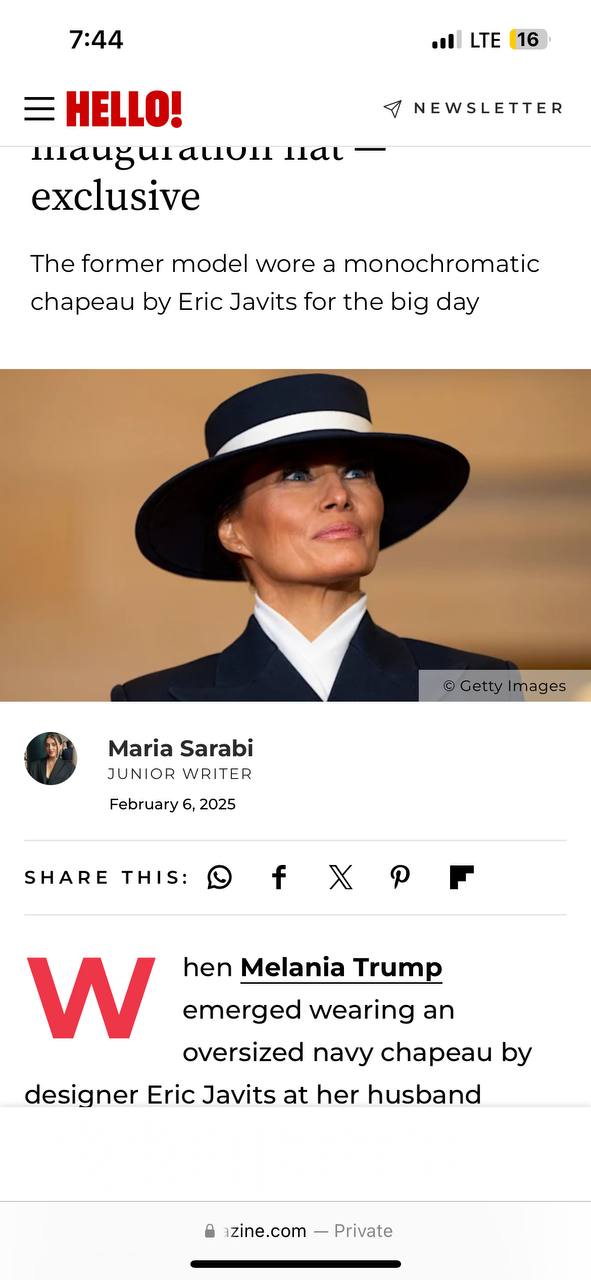Screen dimensions: 591x1280
Task: Tap the Getty Images credit label
Action: (x=504, y=686)
